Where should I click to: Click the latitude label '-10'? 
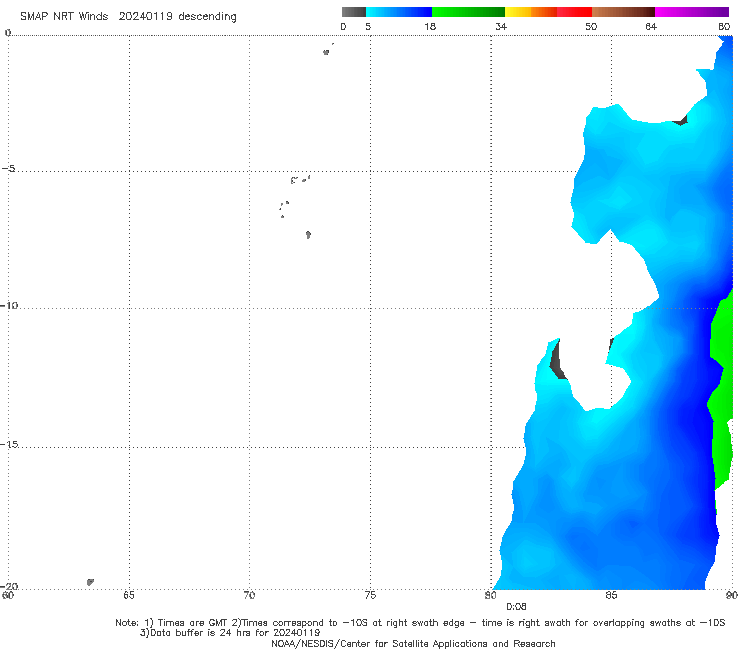coord(9,305)
